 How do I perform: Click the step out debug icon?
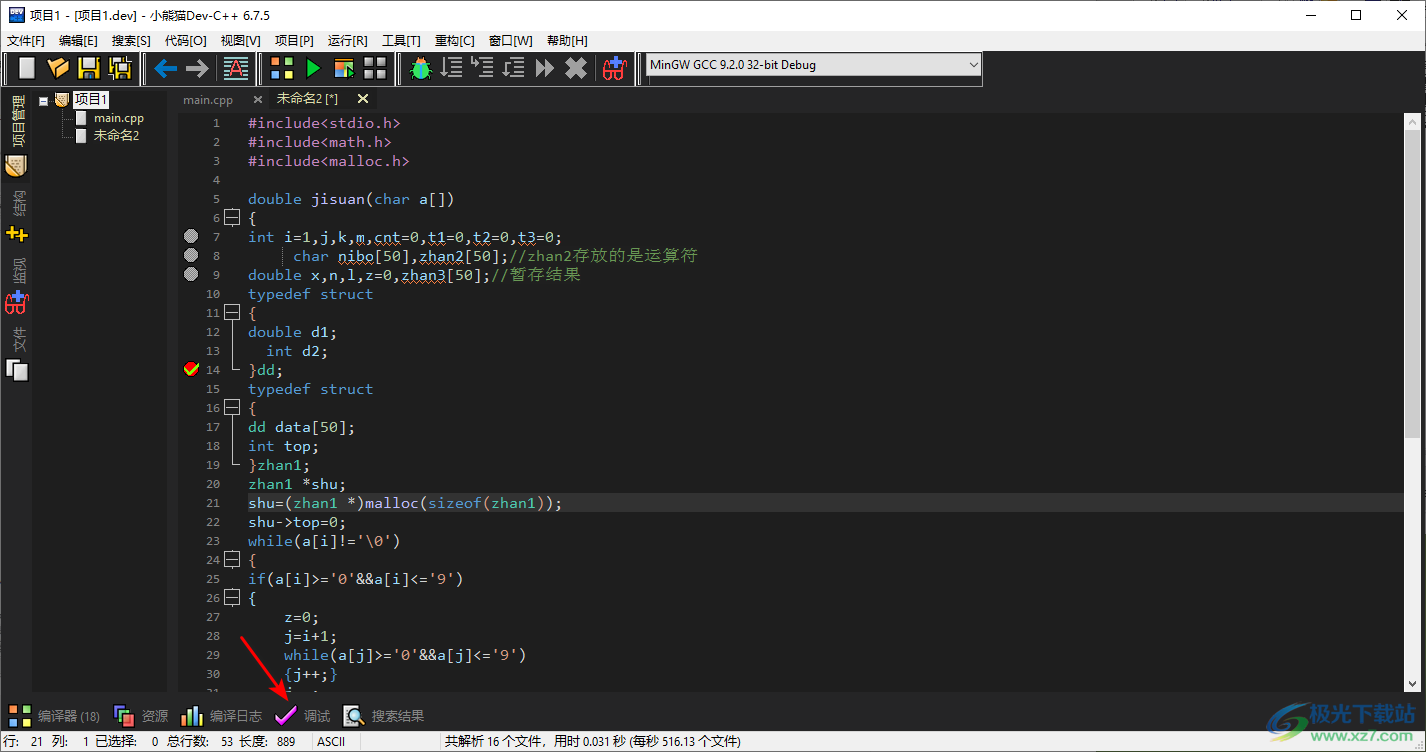click(514, 68)
